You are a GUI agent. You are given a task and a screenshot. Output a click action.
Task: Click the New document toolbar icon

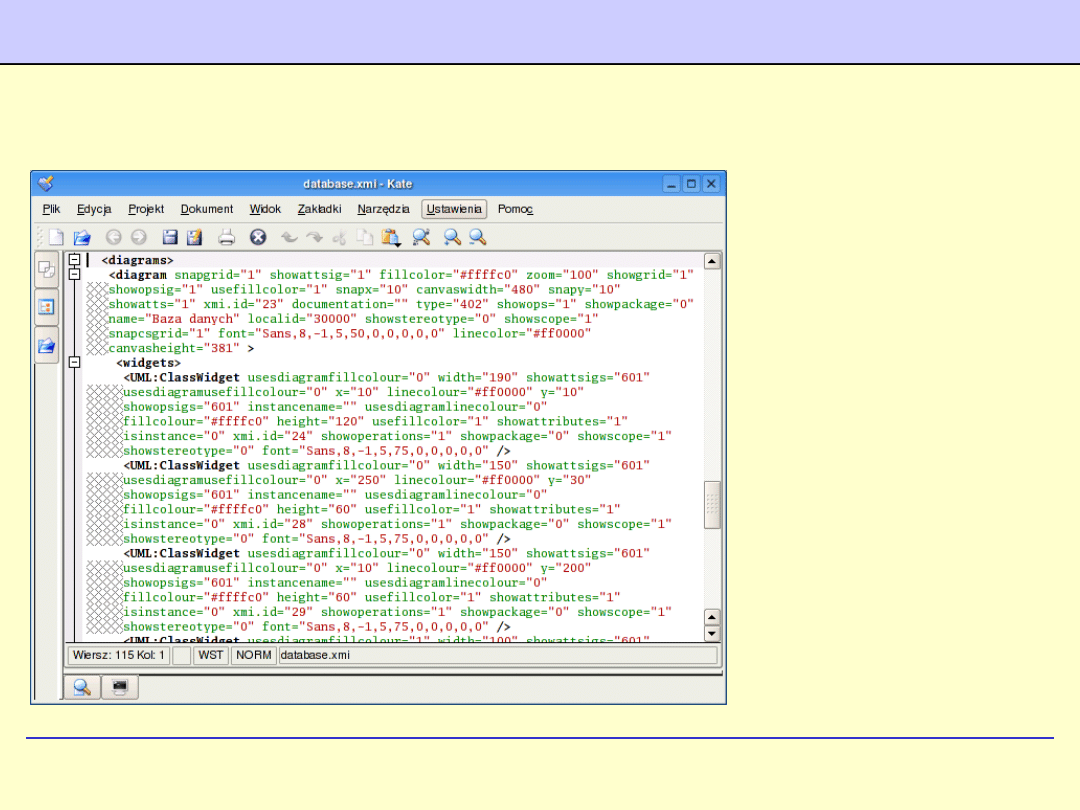click(57, 237)
